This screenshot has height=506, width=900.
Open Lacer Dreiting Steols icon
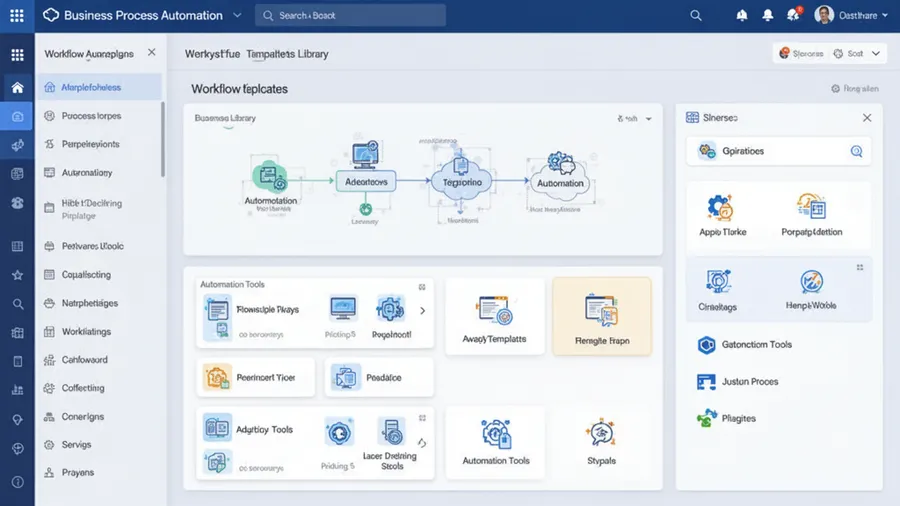pos(392,433)
